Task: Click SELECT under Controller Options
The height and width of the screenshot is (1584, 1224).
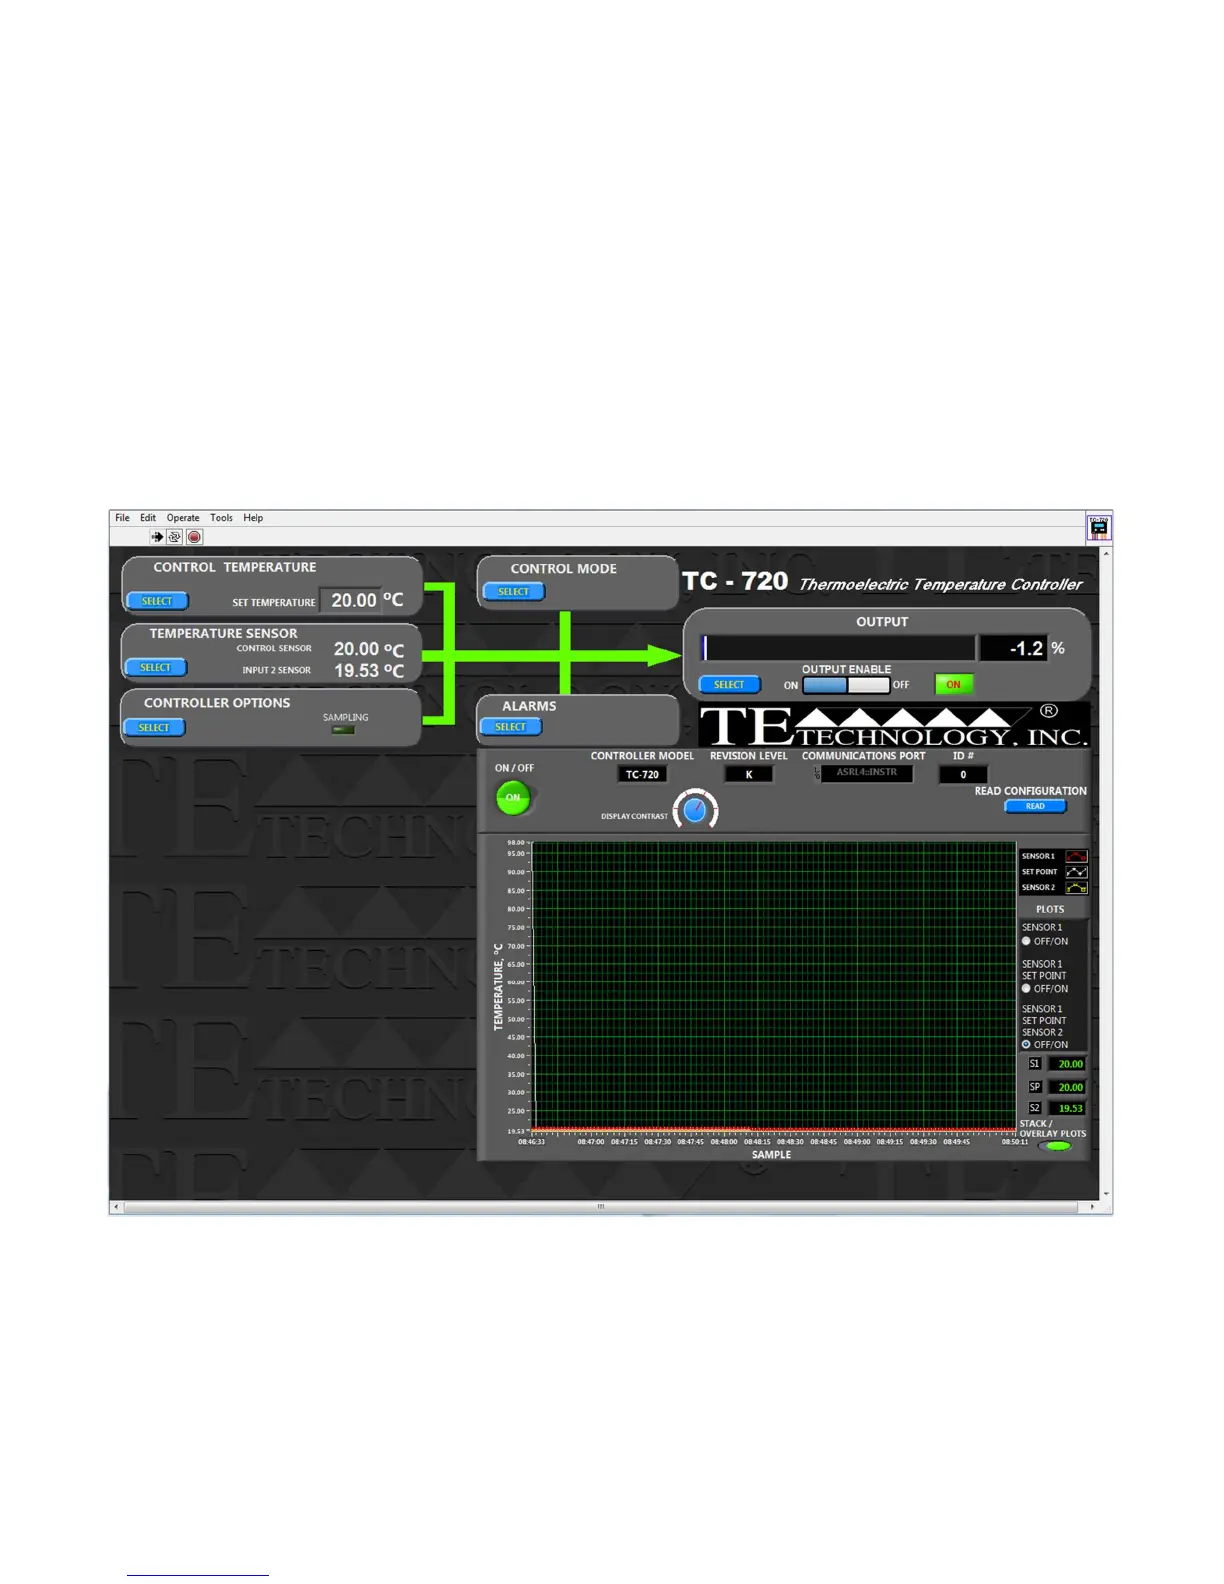Action: 154,728
